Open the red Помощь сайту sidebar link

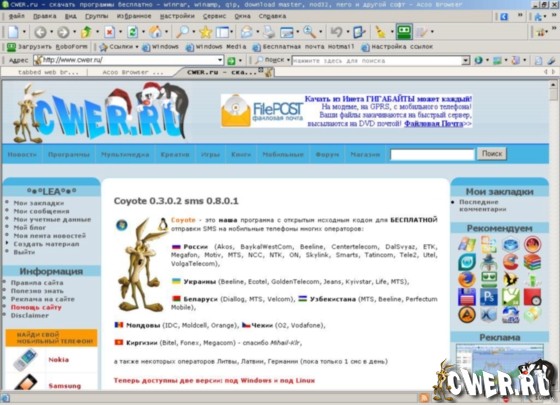click(x=36, y=307)
